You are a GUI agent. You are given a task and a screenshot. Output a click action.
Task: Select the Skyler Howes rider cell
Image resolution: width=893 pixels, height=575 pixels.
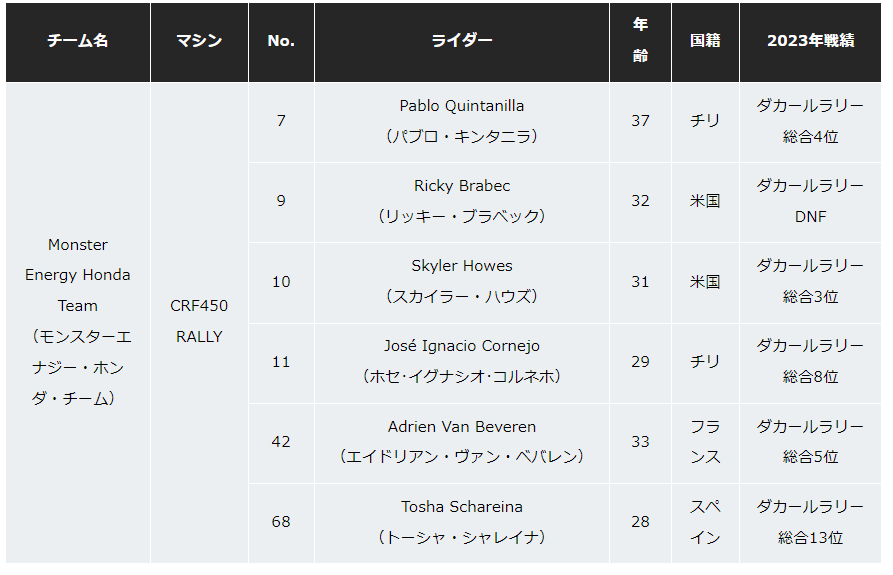(x=461, y=281)
